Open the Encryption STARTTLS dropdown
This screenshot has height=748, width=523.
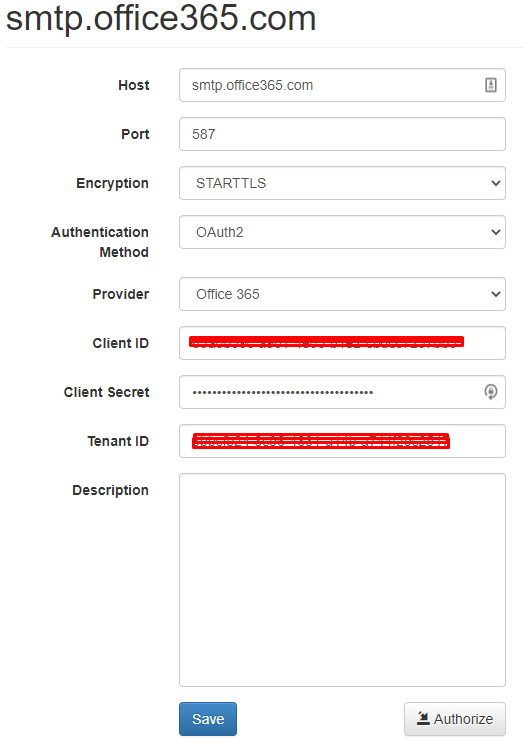[342, 183]
